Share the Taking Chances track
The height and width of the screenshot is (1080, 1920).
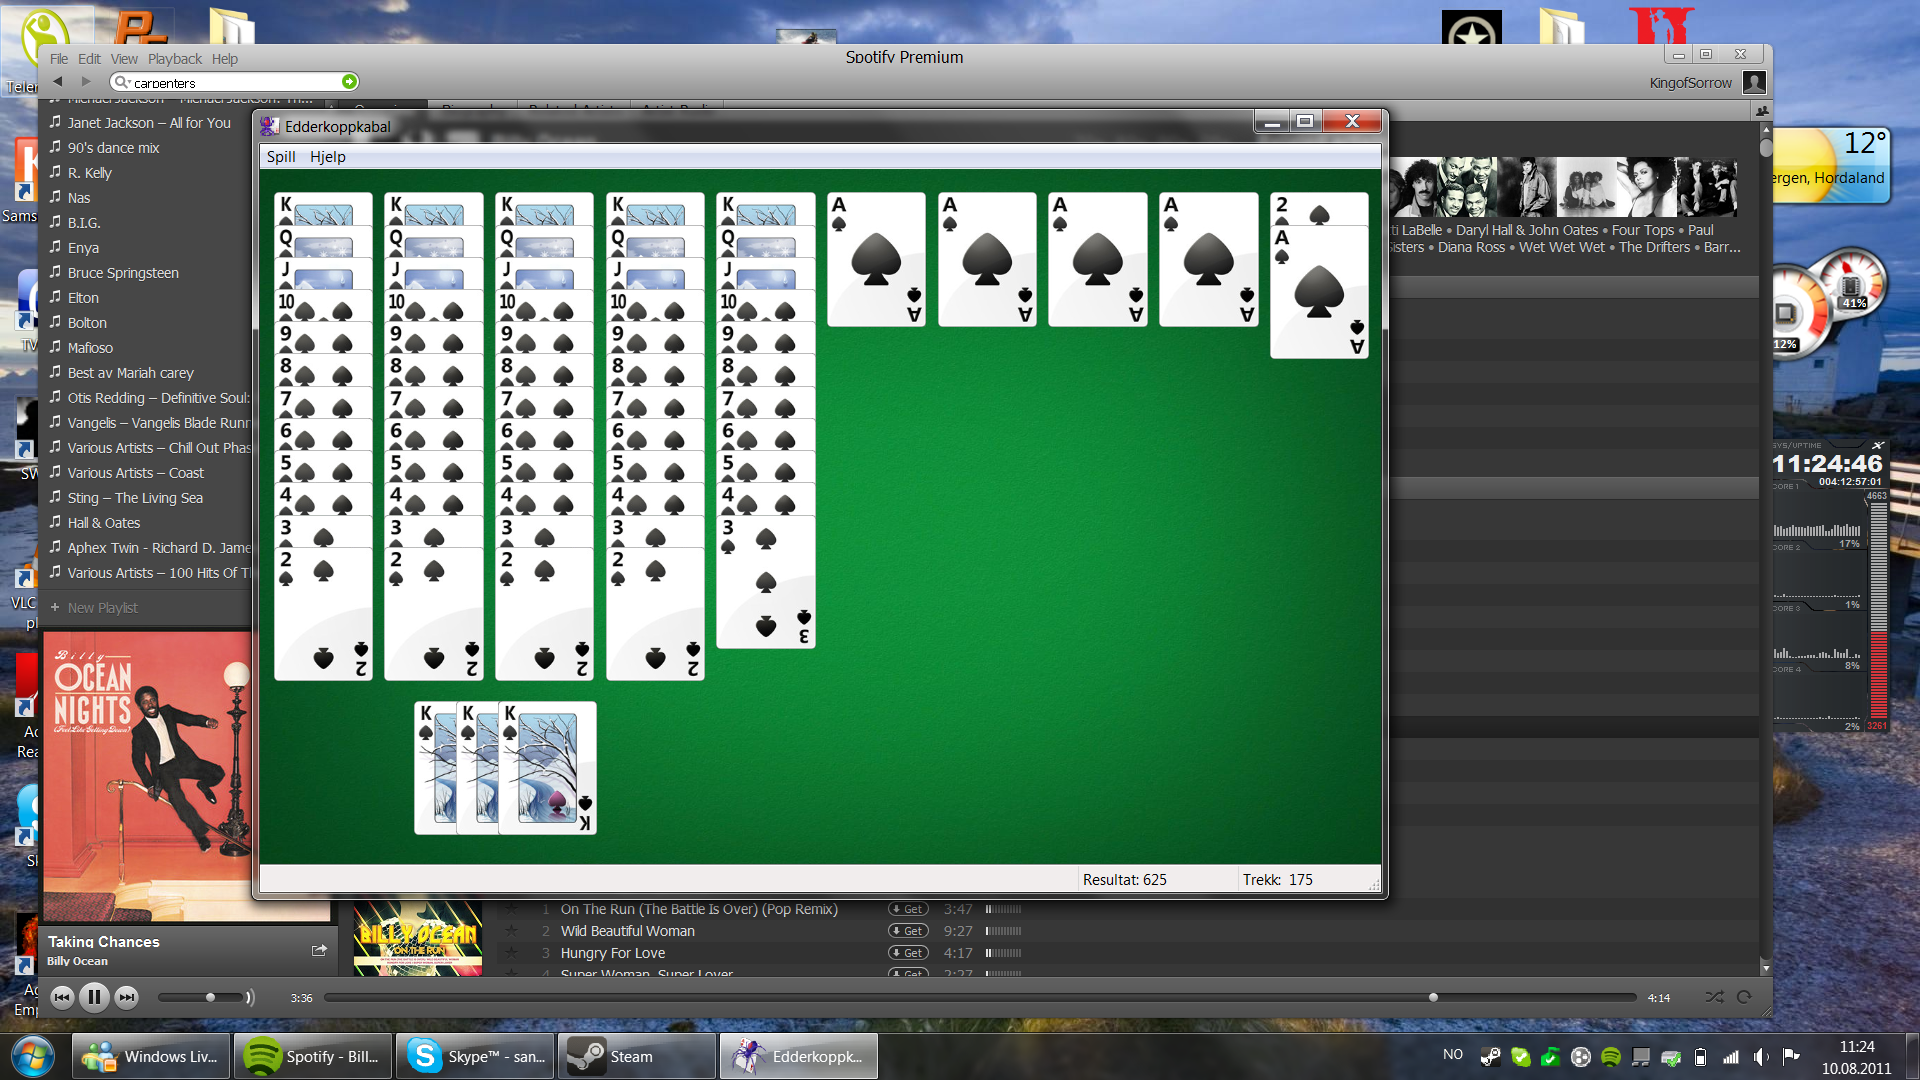tap(319, 950)
